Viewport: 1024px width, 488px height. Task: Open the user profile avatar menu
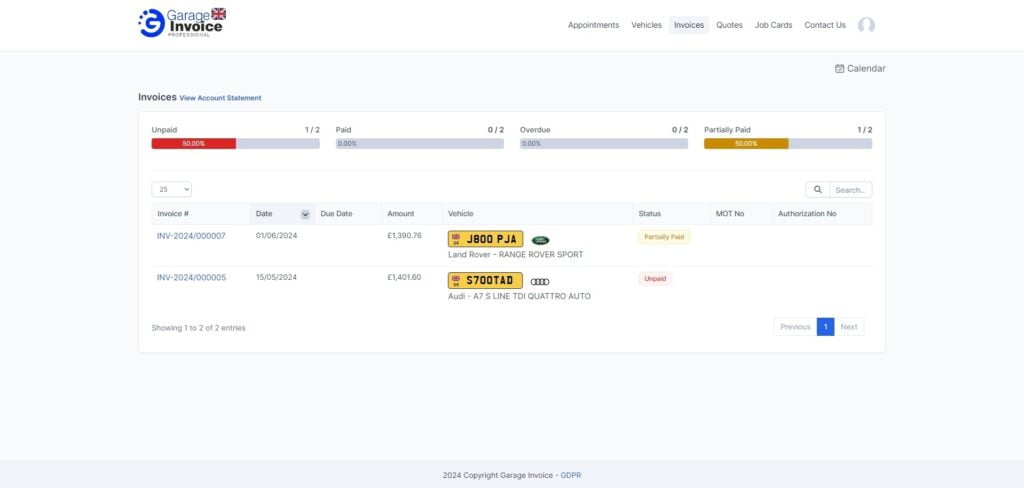click(x=866, y=25)
